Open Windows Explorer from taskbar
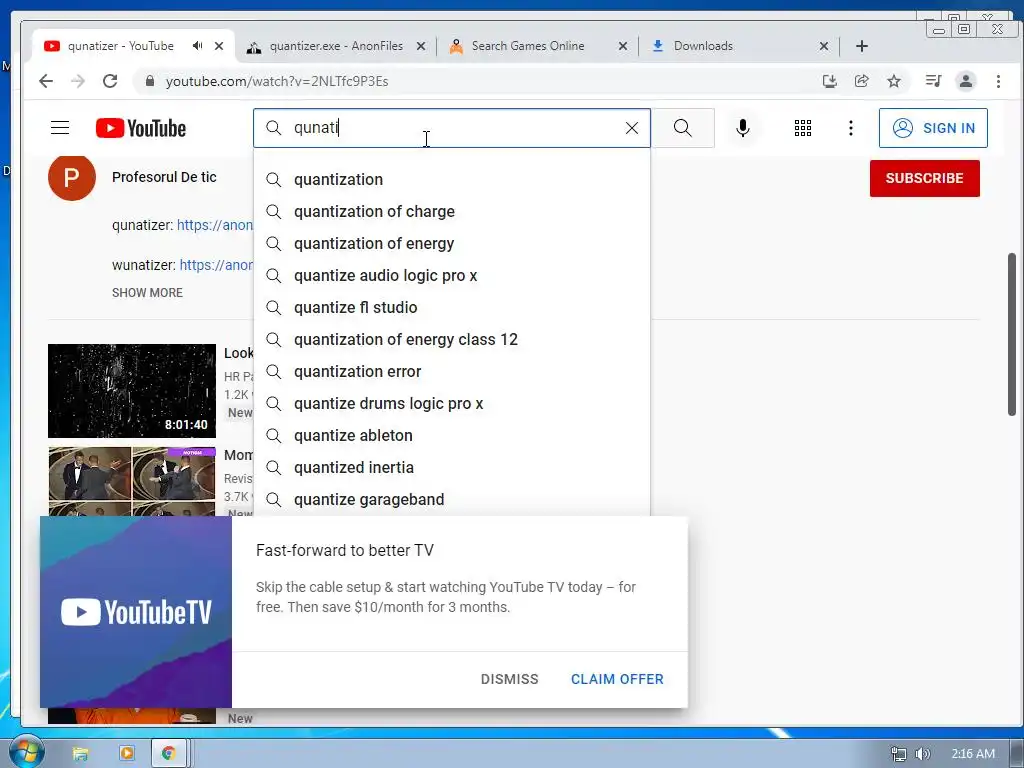Viewport: 1024px width, 768px height. (x=80, y=754)
